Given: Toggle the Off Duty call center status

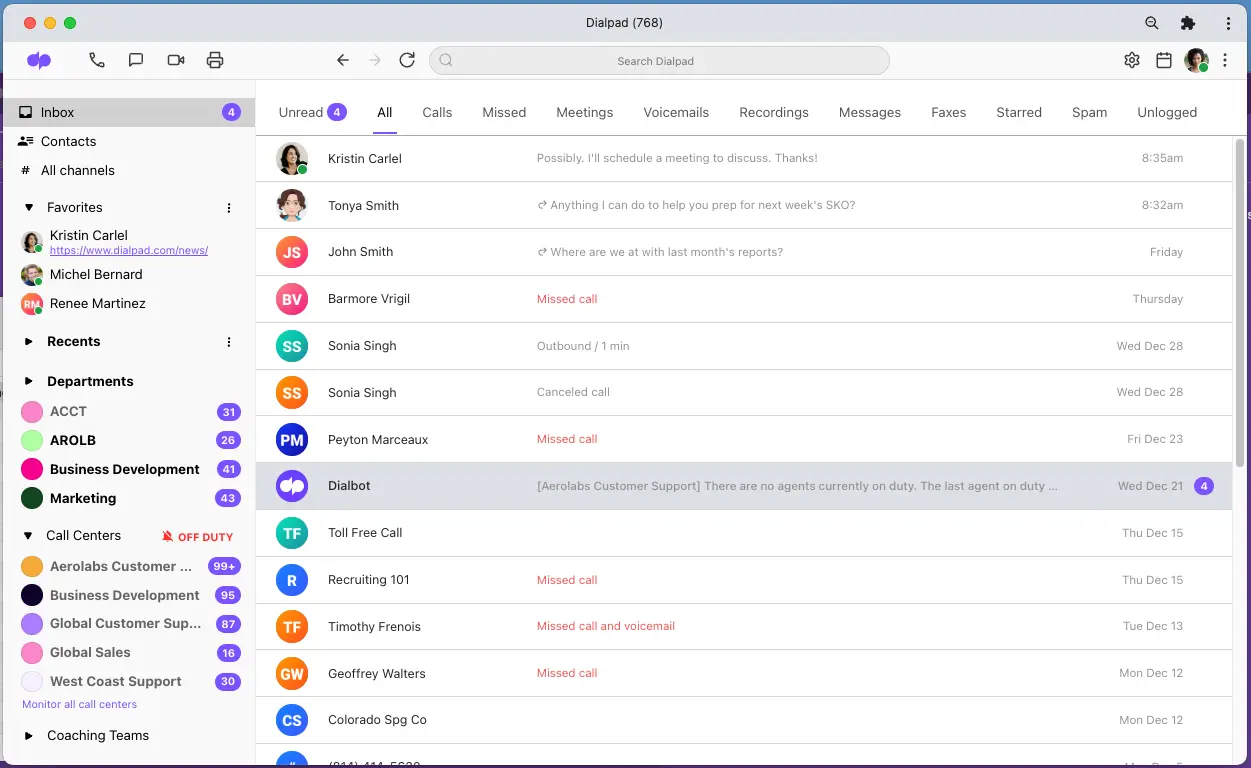Looking at the screenshot, I should click(x=197, y=537).
